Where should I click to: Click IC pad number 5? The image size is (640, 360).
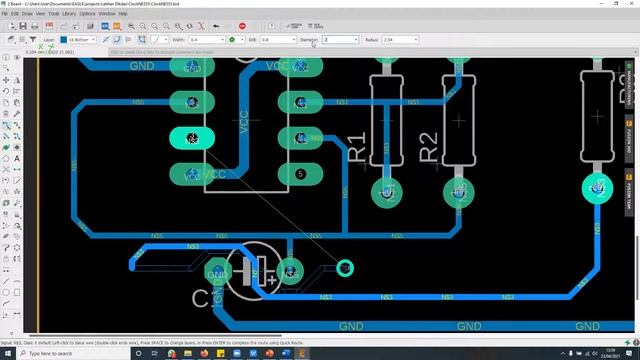[300, 174]
